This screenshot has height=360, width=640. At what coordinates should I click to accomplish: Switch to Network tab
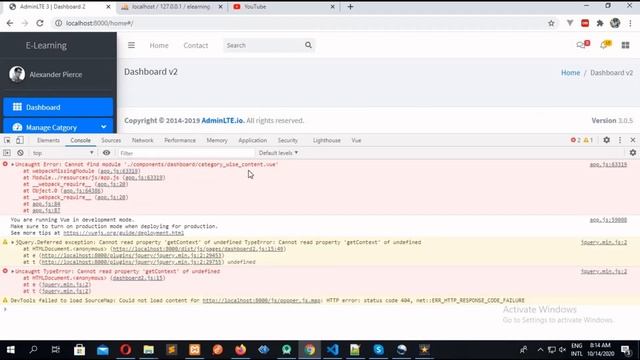coord(142,140)
